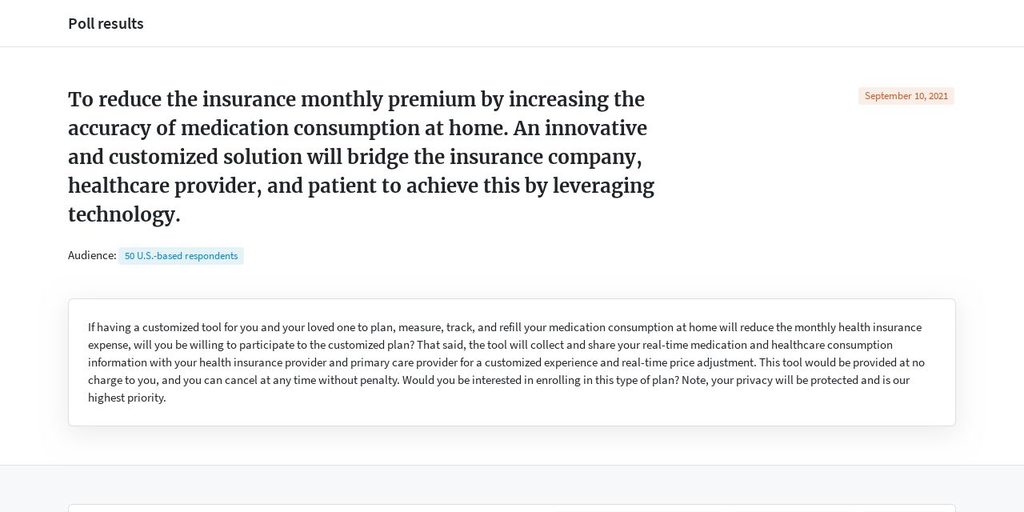Click question line starting "expense, will you be willing"
Image resolution: width=1024 pixels, height=512 pixels.
click(490, 345)
